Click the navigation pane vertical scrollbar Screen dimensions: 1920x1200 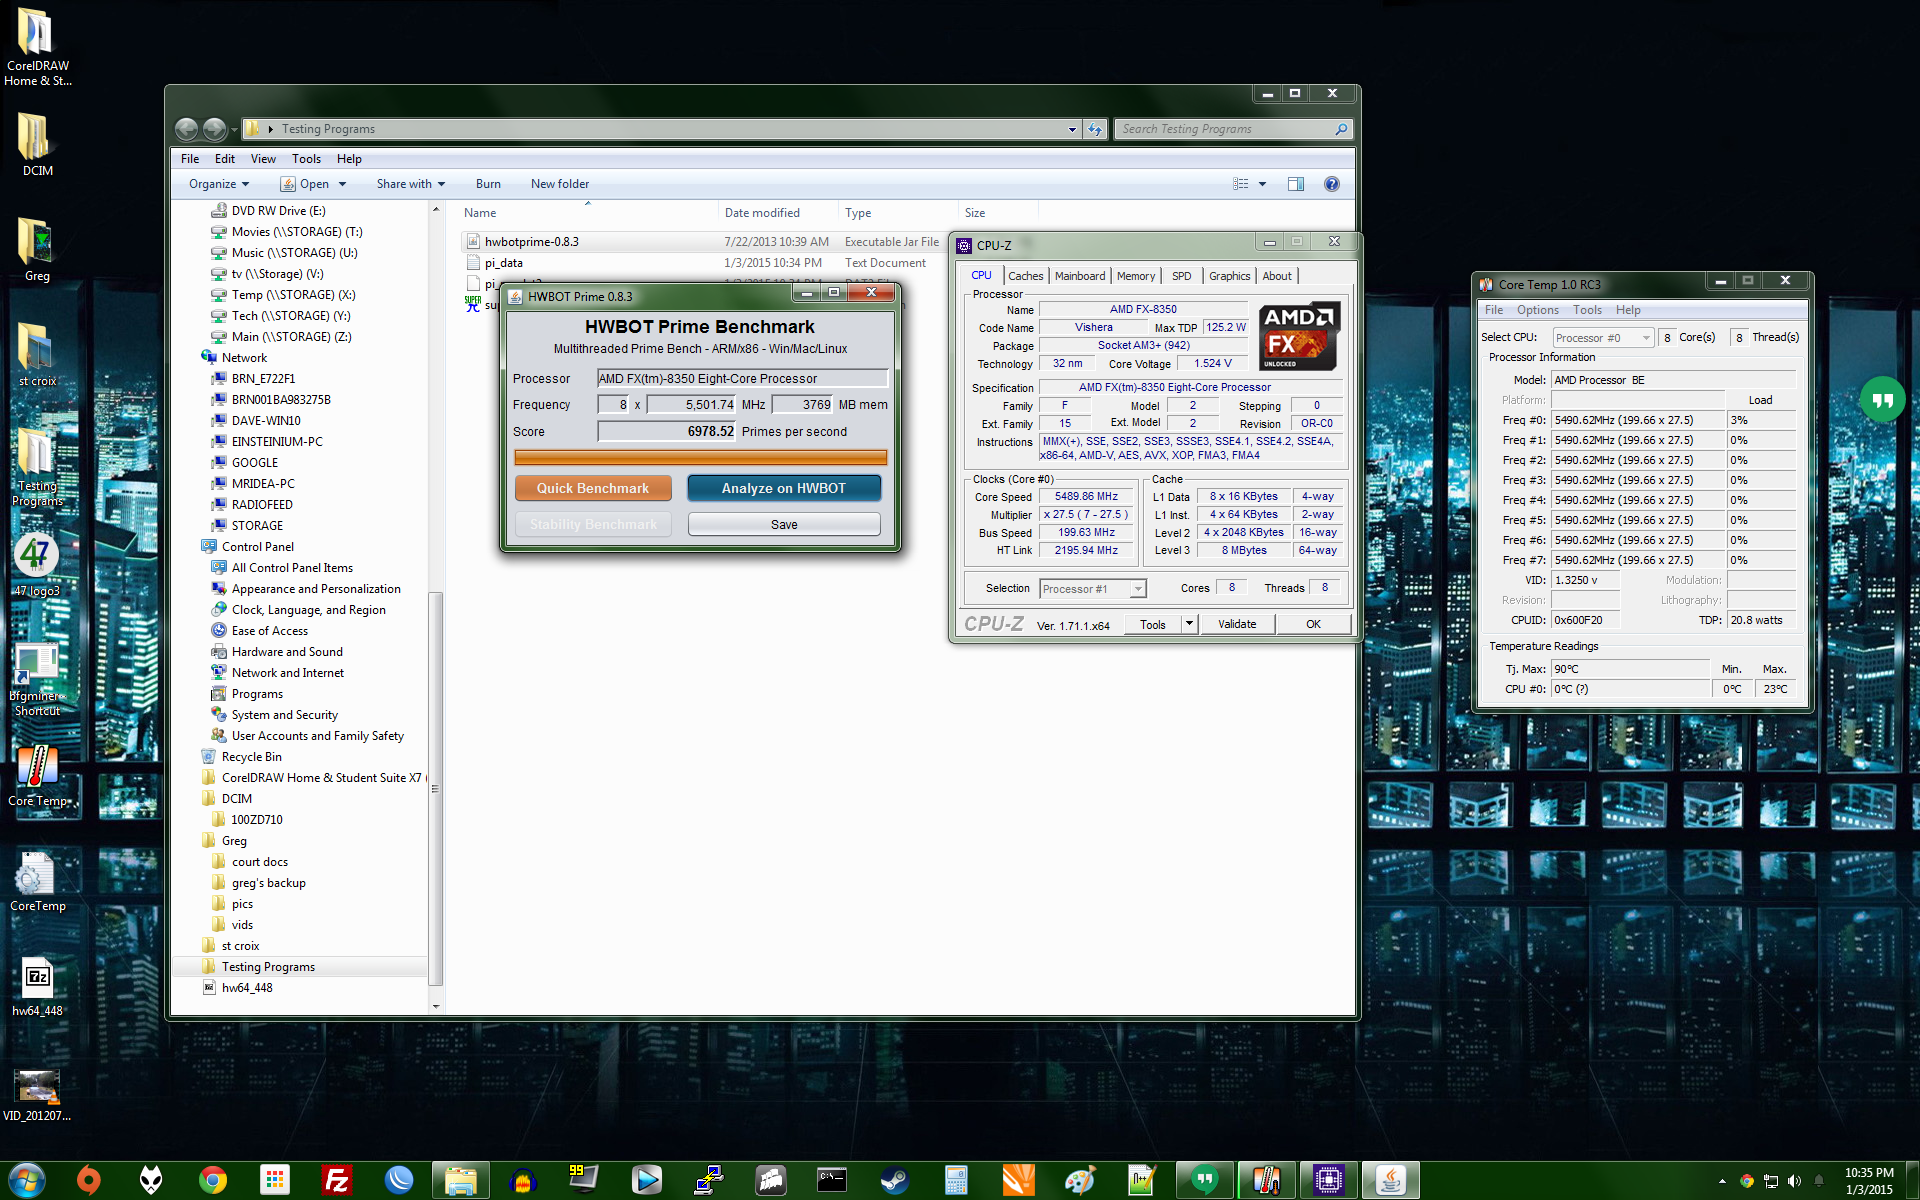[x=435, y=789]
